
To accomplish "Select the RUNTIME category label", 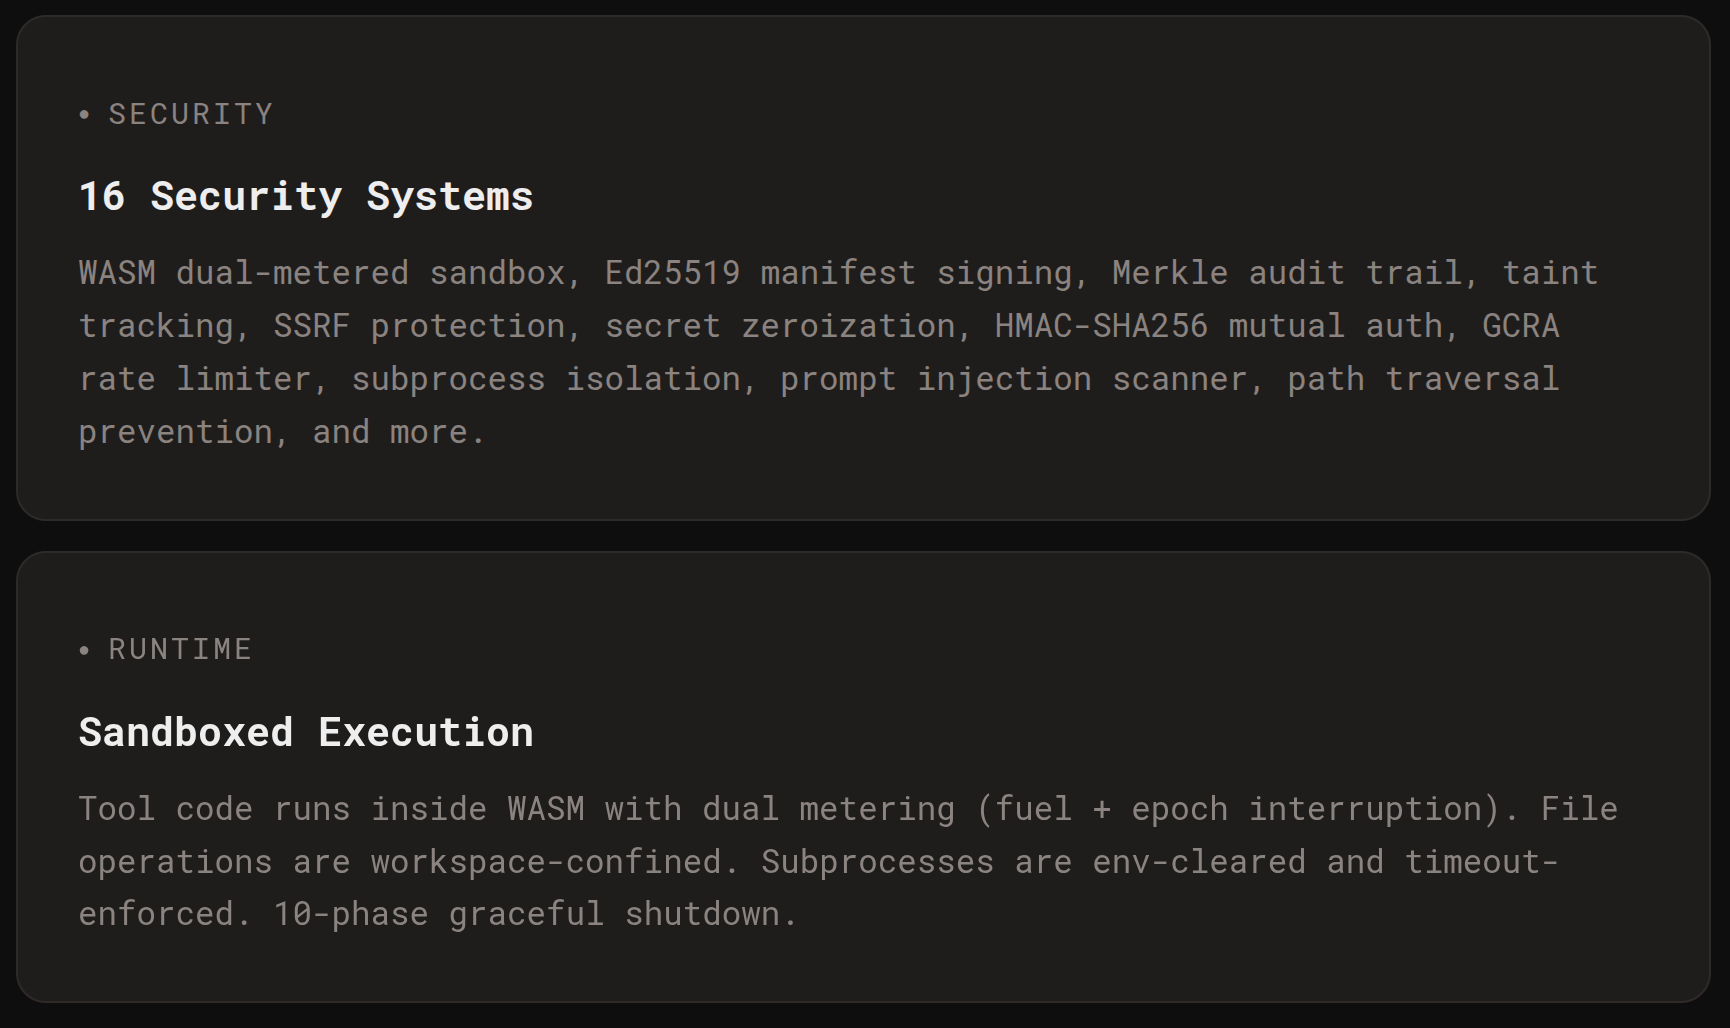I will (180, 649).
